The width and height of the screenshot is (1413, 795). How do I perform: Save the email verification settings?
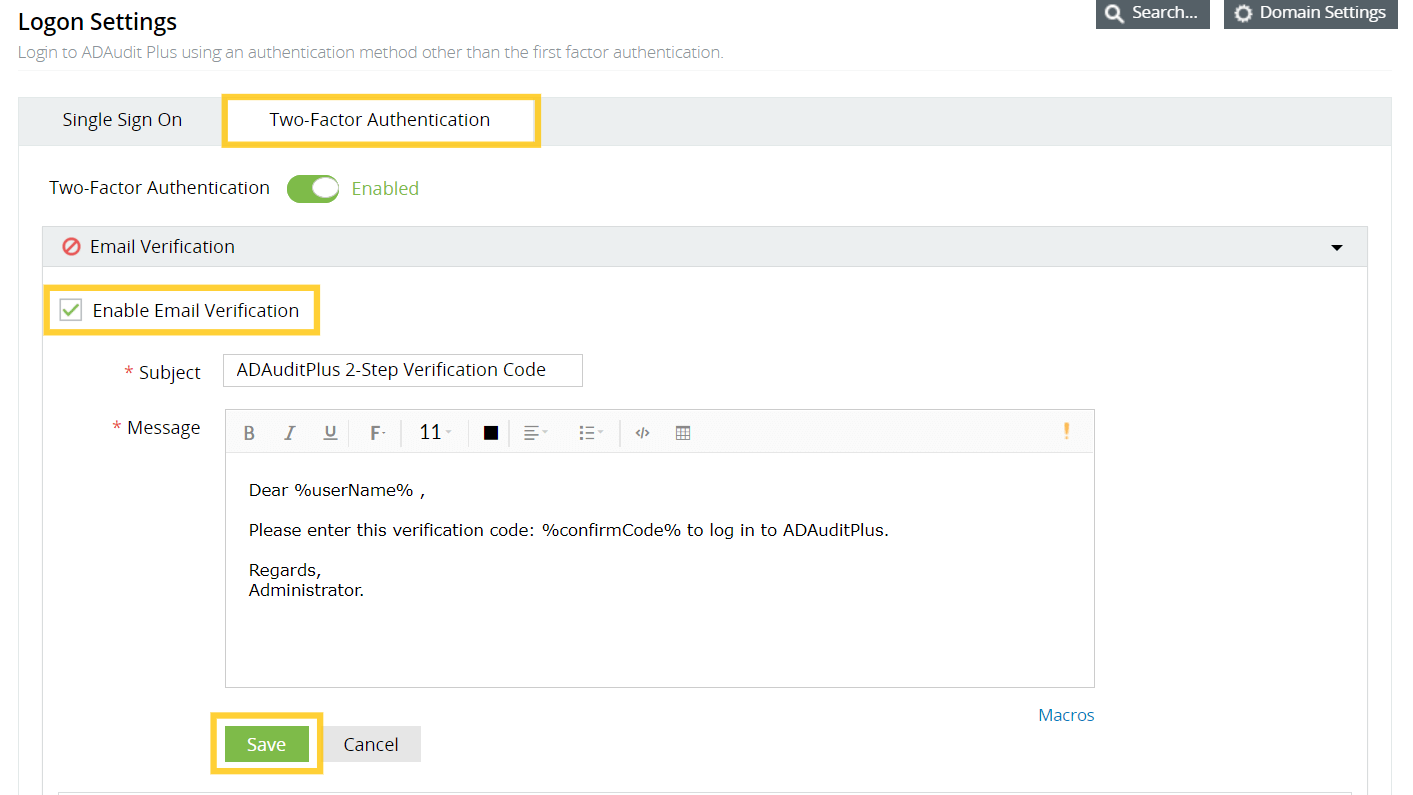click(266, 745)
